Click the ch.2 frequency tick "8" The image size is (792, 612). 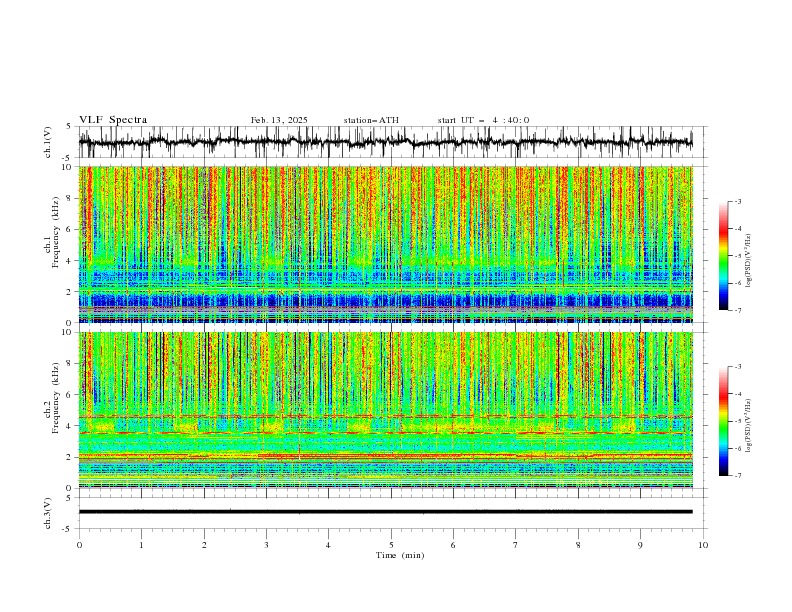click(x=70, y=364)
